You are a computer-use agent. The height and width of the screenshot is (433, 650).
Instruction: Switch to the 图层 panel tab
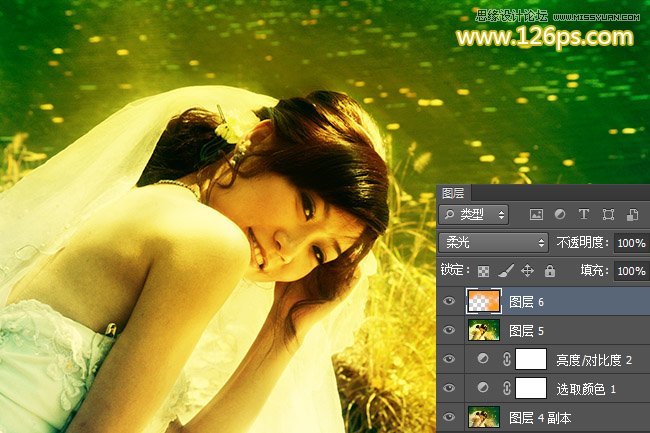[453, 193]
